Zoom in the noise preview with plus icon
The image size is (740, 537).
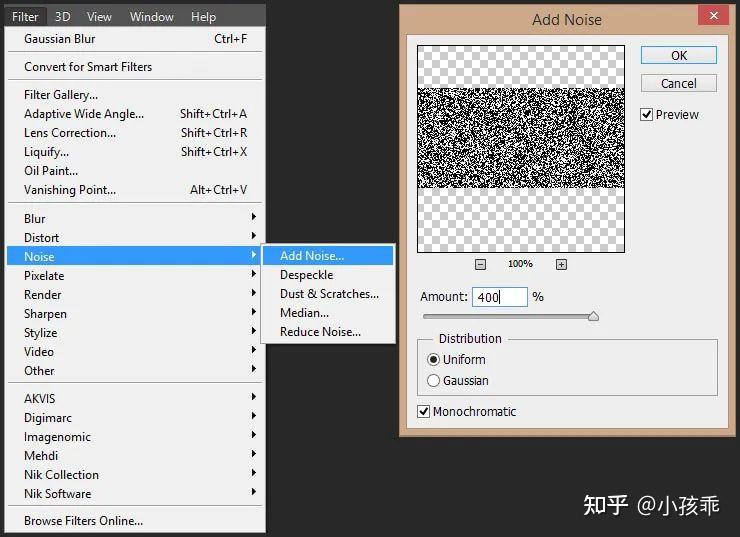click(x=561, y=264)
